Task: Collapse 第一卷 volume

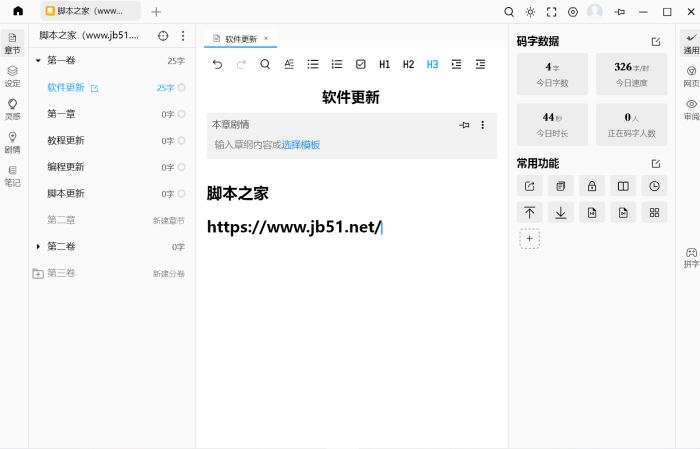Action: [38, 60]
